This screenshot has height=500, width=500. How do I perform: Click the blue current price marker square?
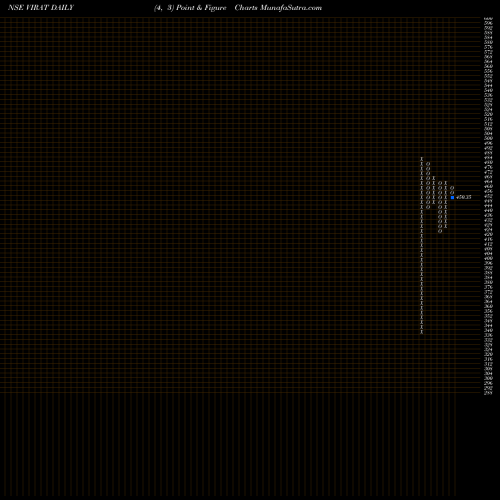452,197
